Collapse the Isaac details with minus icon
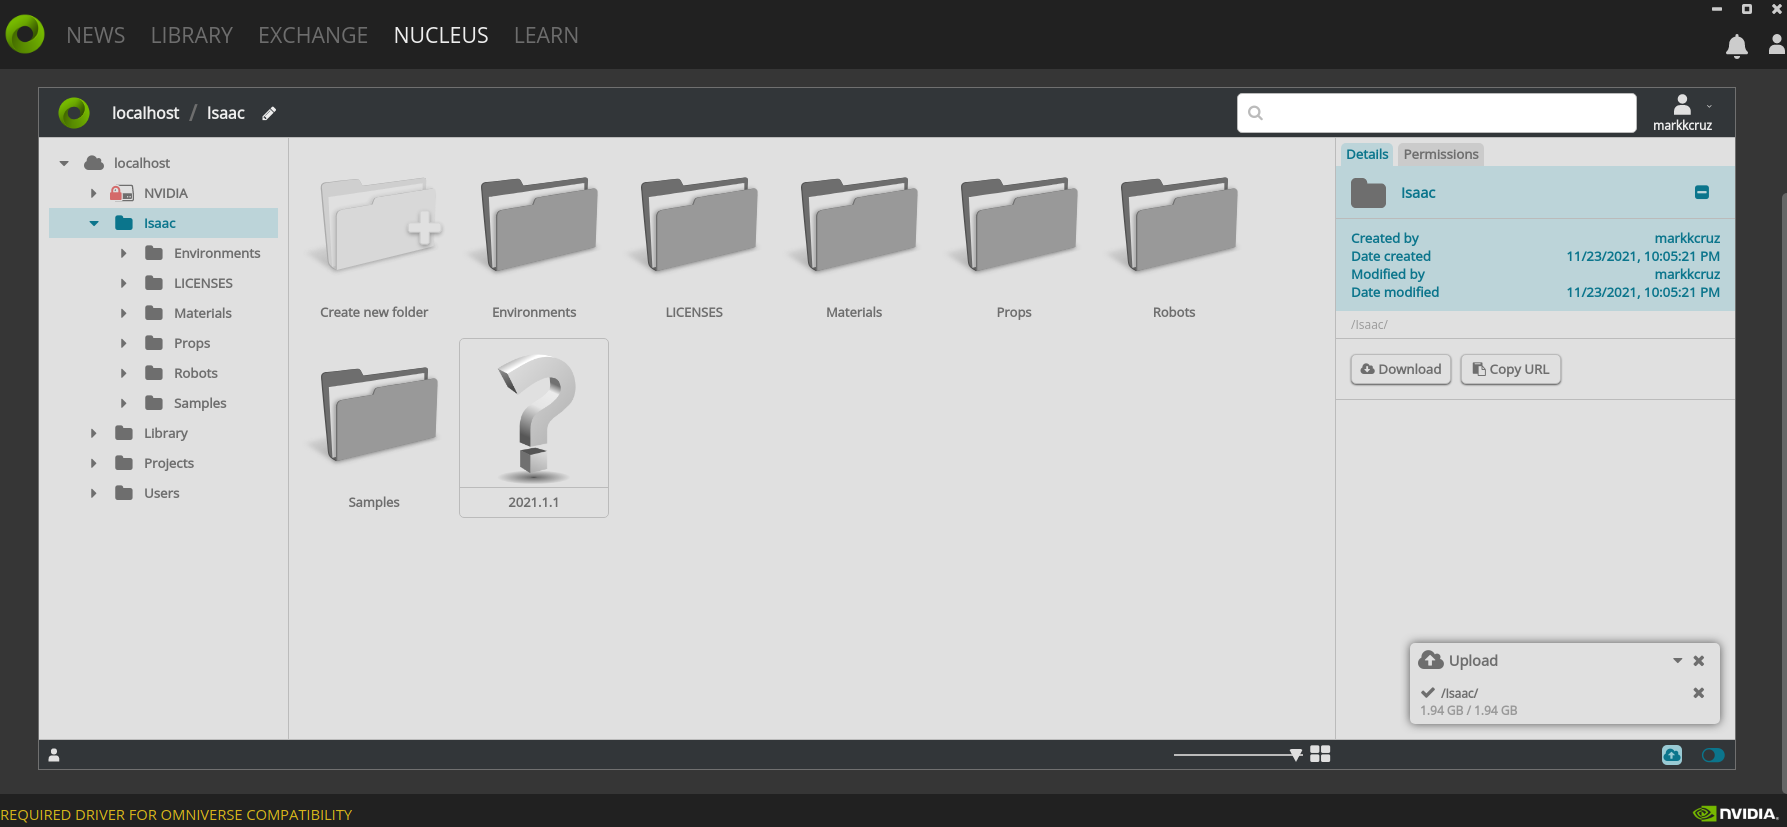 [1702, 192]
